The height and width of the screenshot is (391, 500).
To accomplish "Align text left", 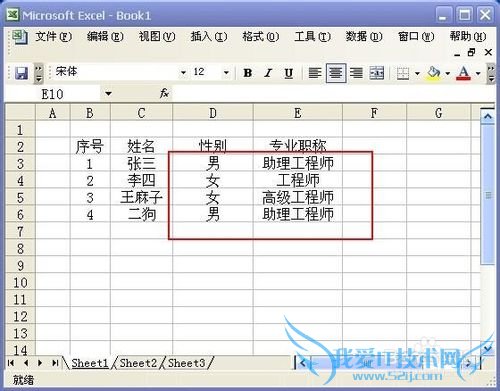I will (315, 73).
